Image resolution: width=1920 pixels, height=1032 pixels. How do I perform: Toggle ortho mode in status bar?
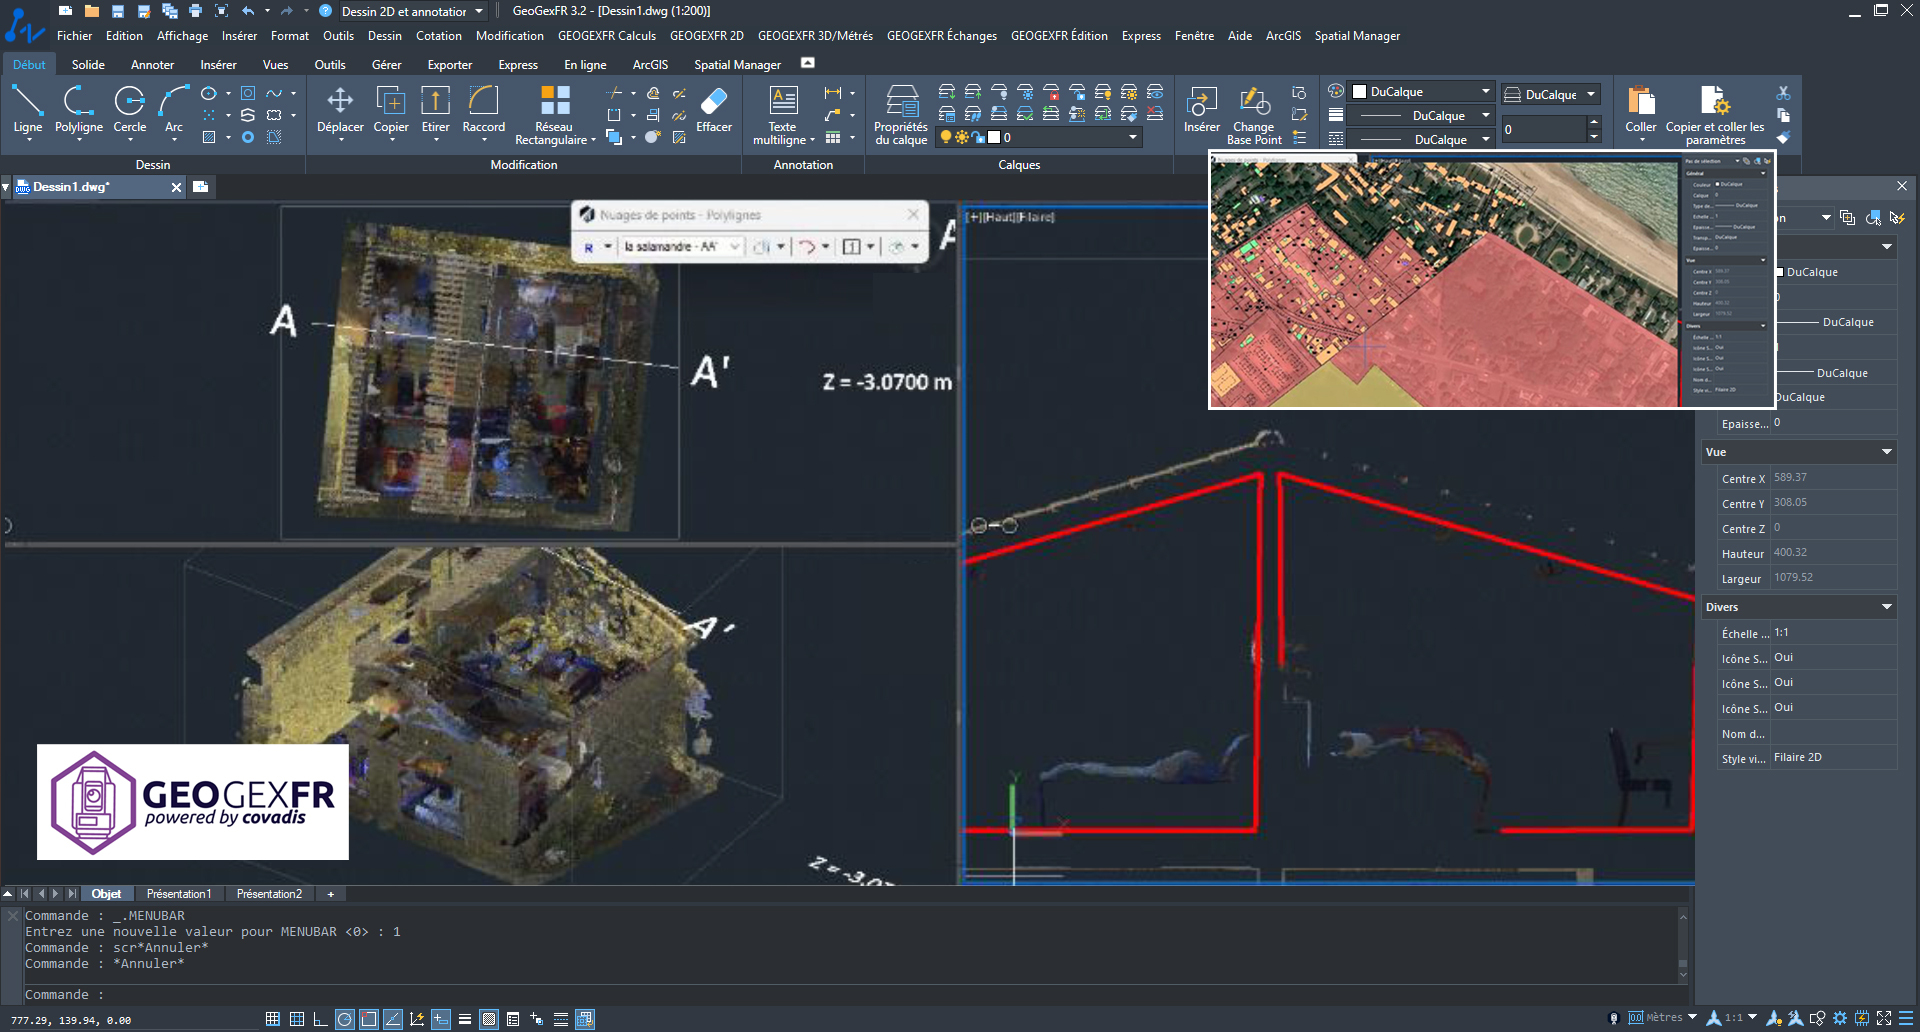tap(320, 1019)
